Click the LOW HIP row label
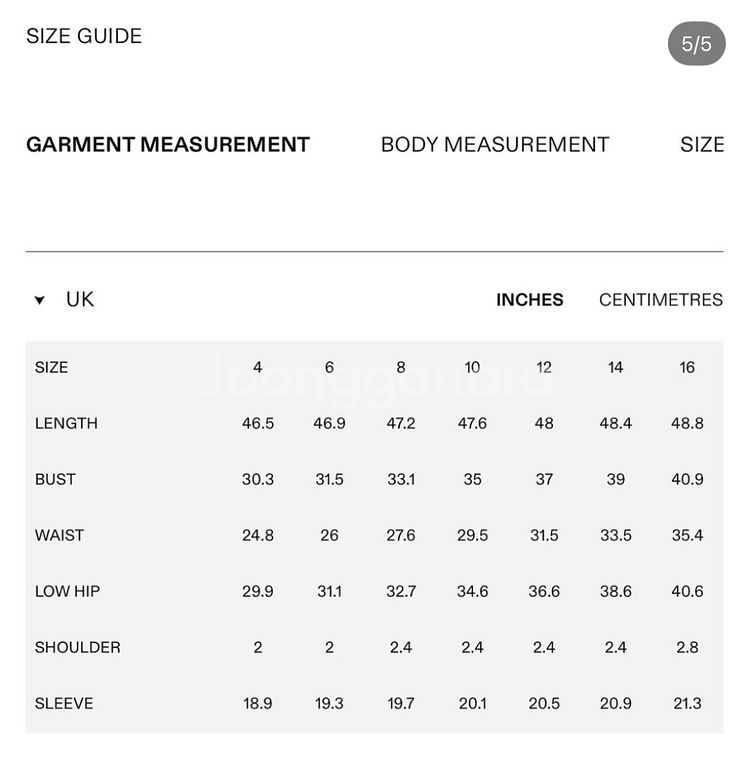Viewport: 750px width, 761px height. [x=67, y=591]
